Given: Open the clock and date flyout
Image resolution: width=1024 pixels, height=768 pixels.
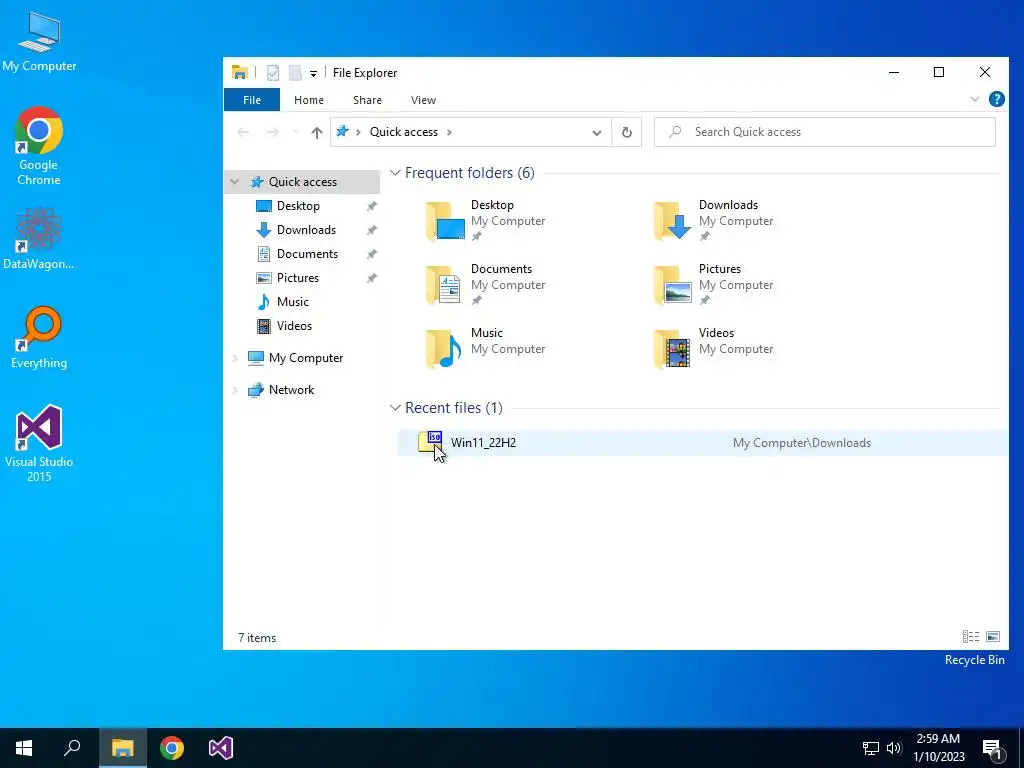Looking at the screenshot, I should [938, 748].
